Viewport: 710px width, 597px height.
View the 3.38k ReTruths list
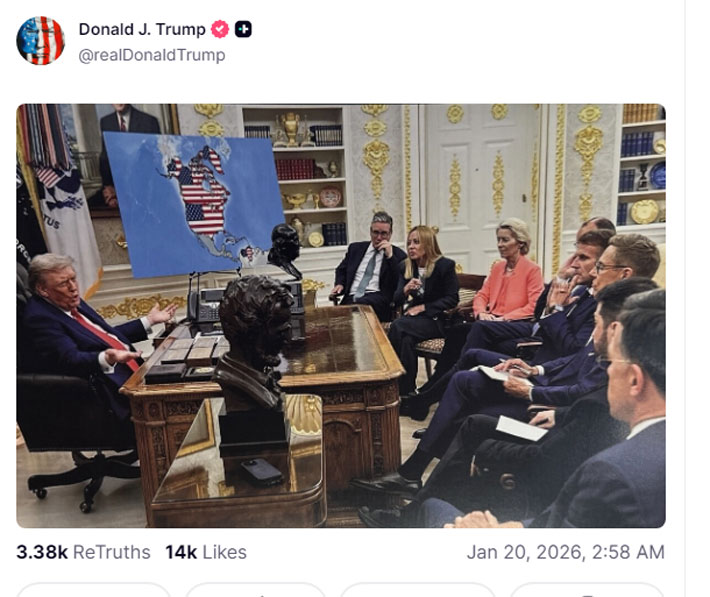coord(83,552)
